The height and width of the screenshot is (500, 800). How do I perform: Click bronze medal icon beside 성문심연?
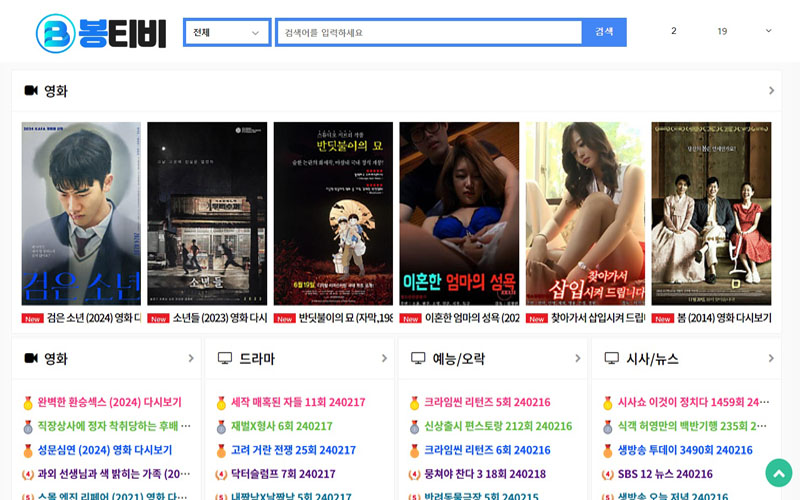(28, 451)
